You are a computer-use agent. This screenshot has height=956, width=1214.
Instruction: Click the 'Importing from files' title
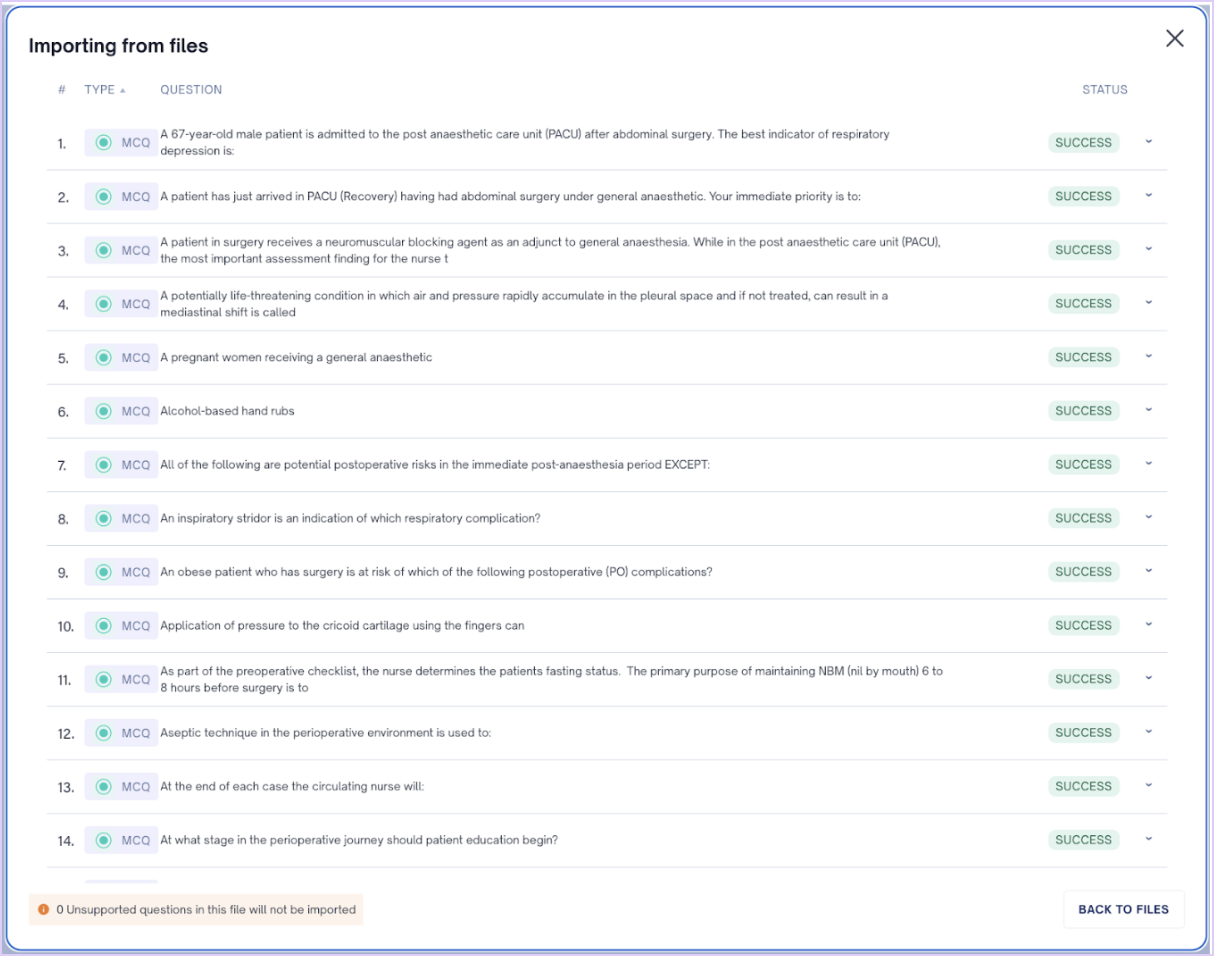[x=118, y=46]
